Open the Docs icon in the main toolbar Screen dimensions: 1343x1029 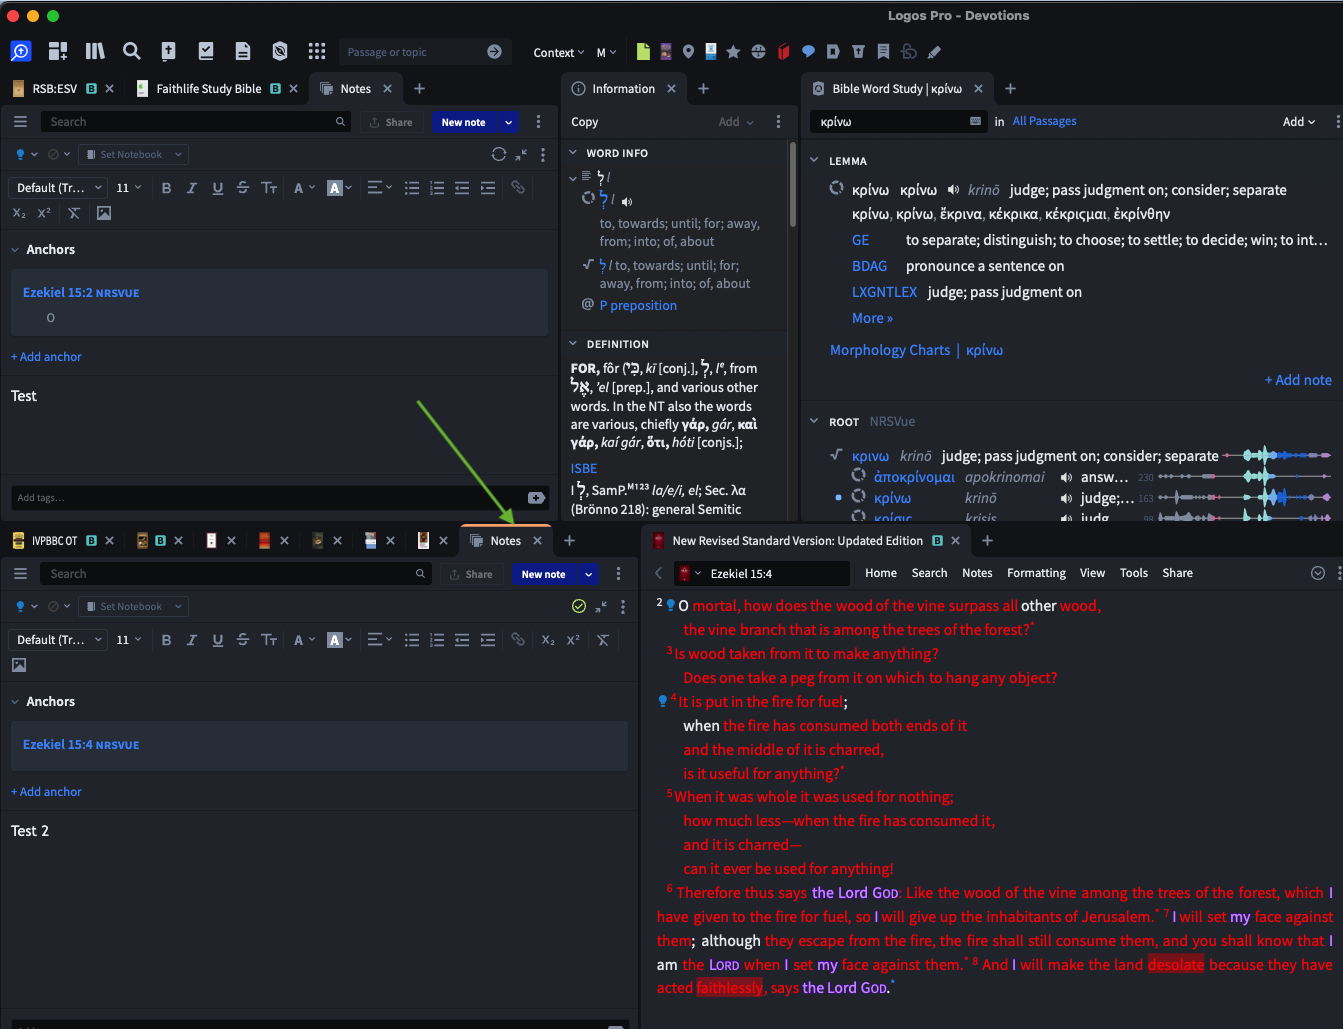243,51
